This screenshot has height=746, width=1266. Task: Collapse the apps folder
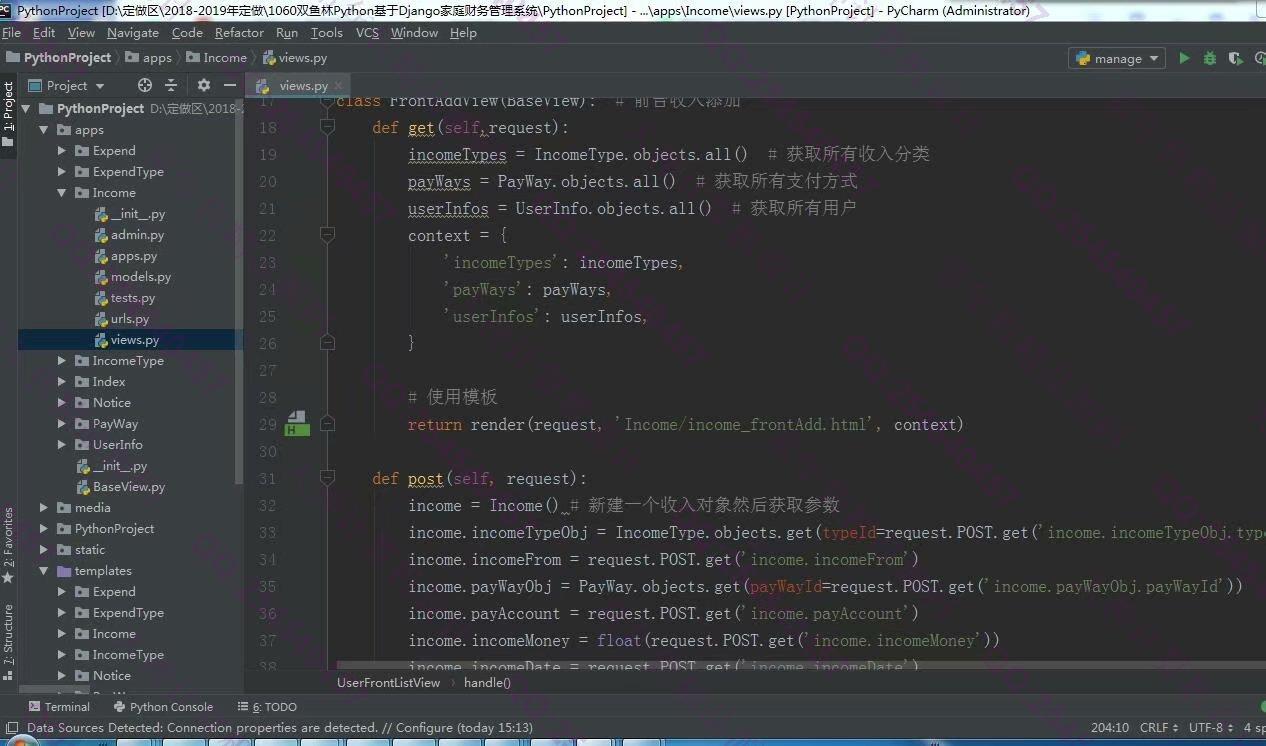44,129
